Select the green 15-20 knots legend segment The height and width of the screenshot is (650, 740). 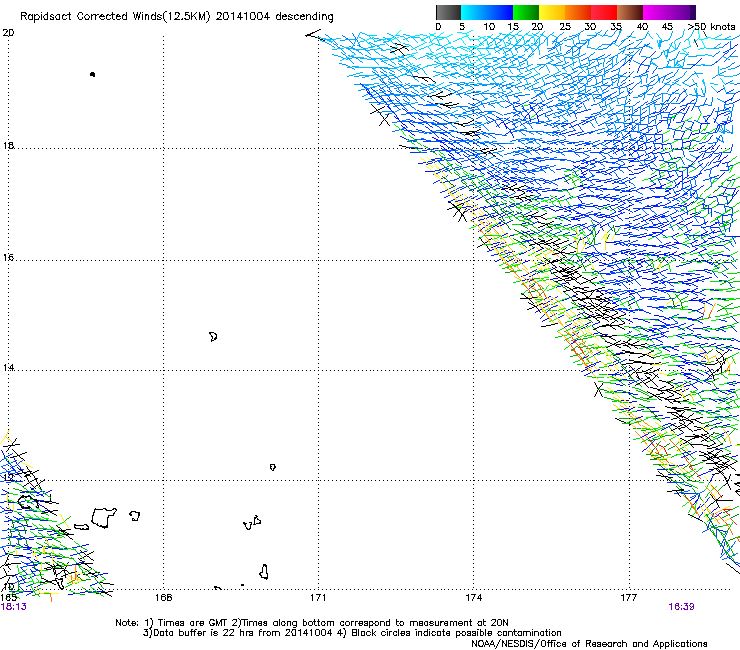526,12
